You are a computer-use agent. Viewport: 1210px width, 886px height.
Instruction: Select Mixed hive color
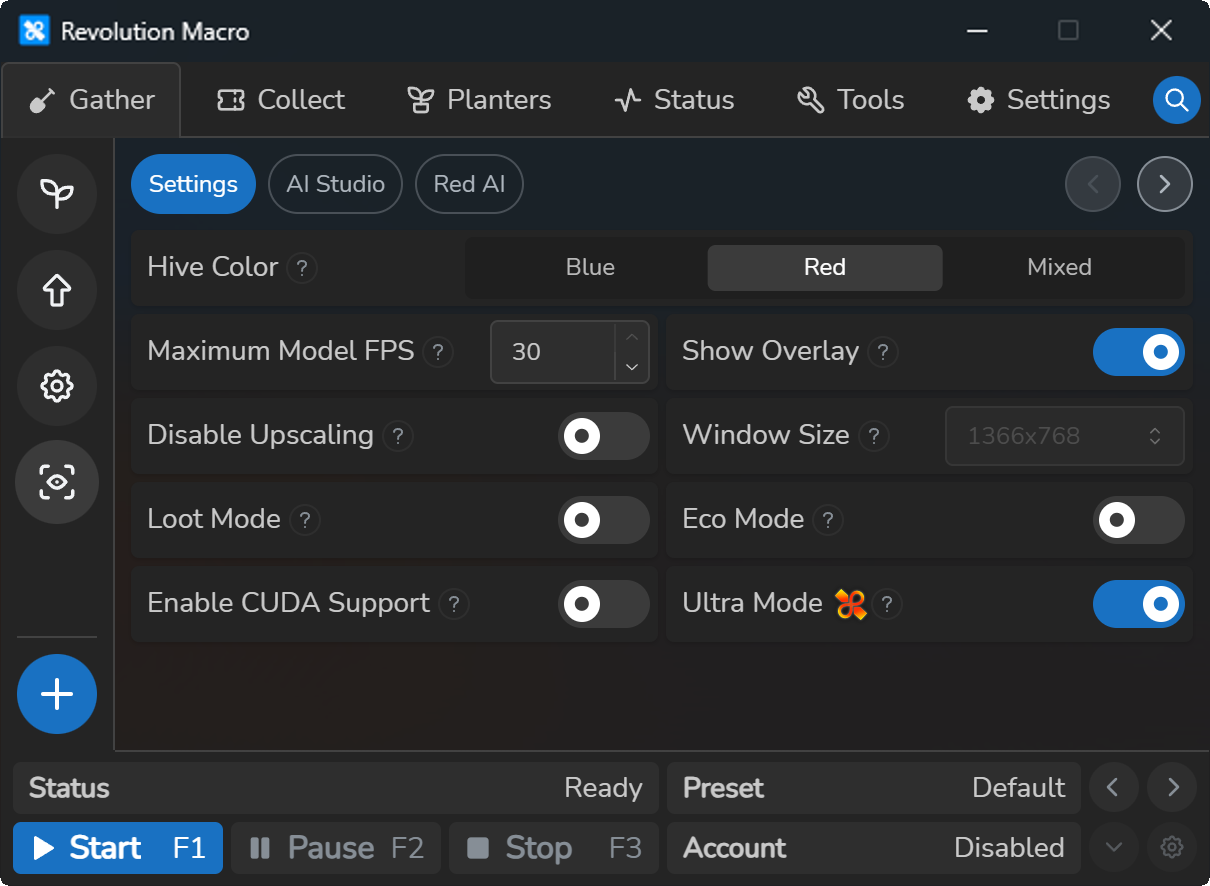1060,268
